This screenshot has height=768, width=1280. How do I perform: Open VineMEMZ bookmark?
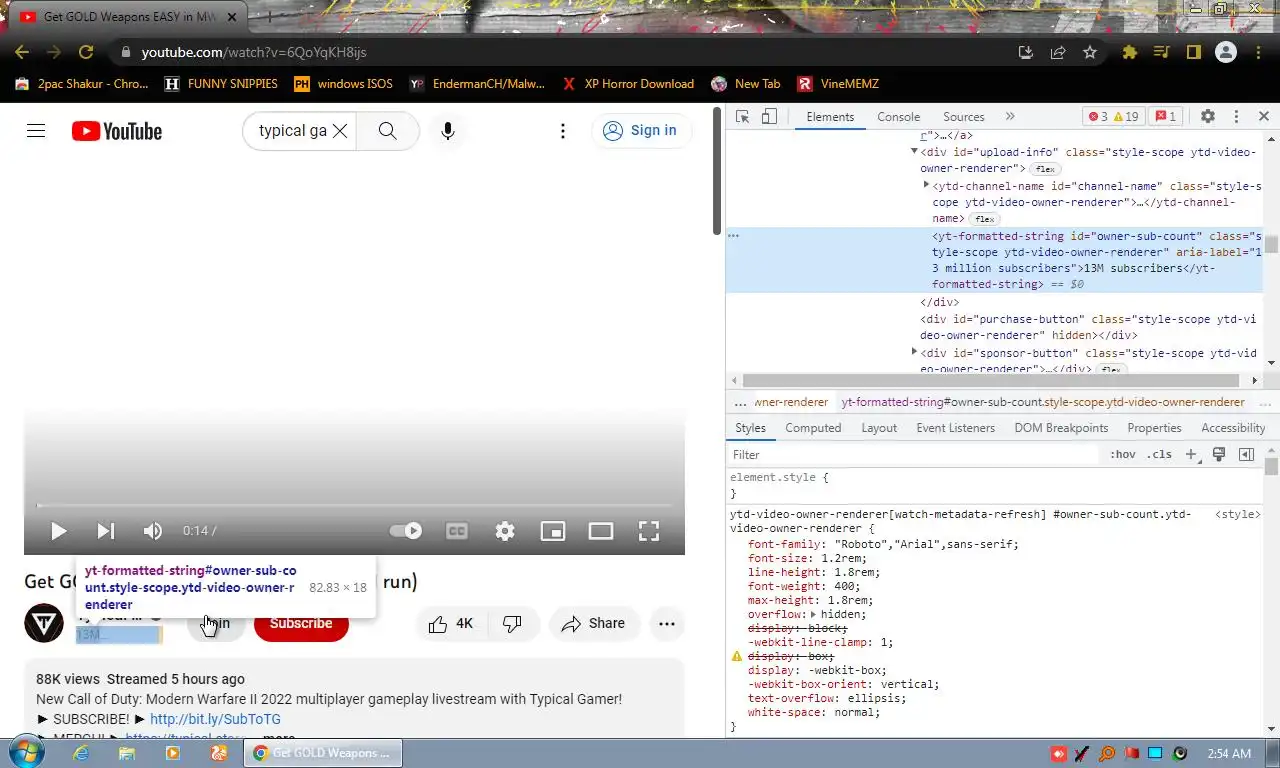click(x=837, y=84)
